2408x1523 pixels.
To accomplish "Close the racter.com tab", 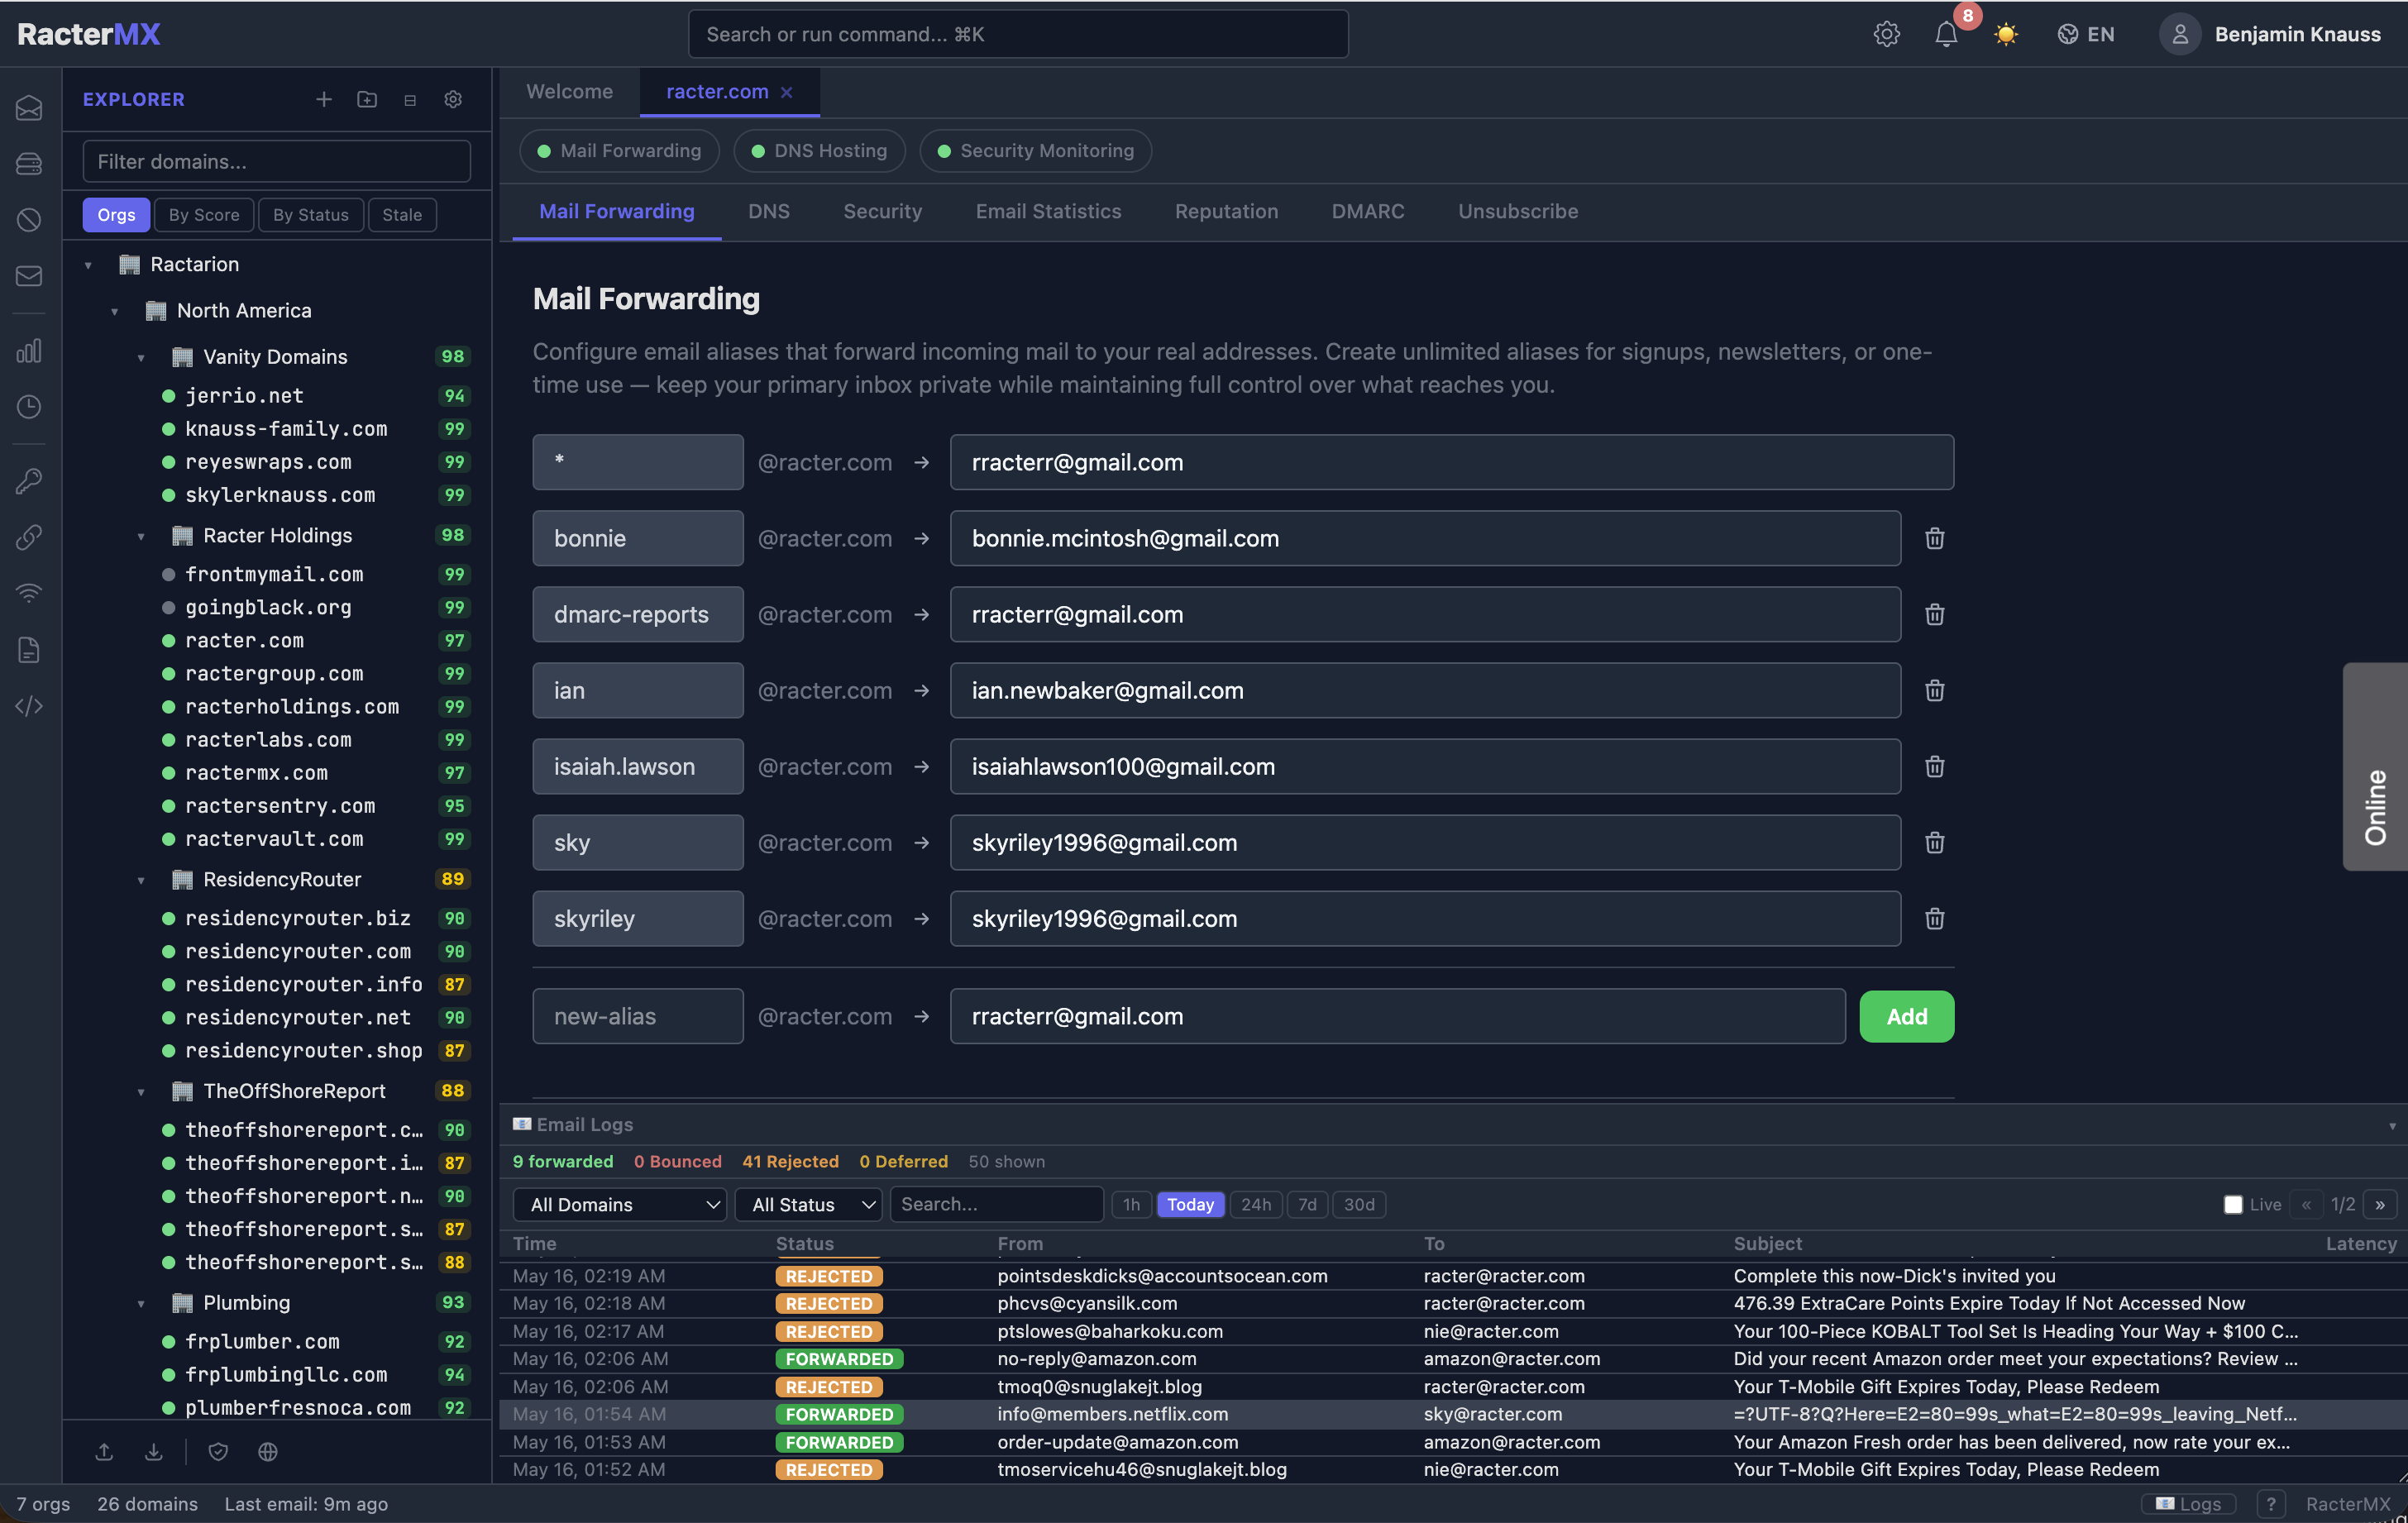I will click(786, 92).
